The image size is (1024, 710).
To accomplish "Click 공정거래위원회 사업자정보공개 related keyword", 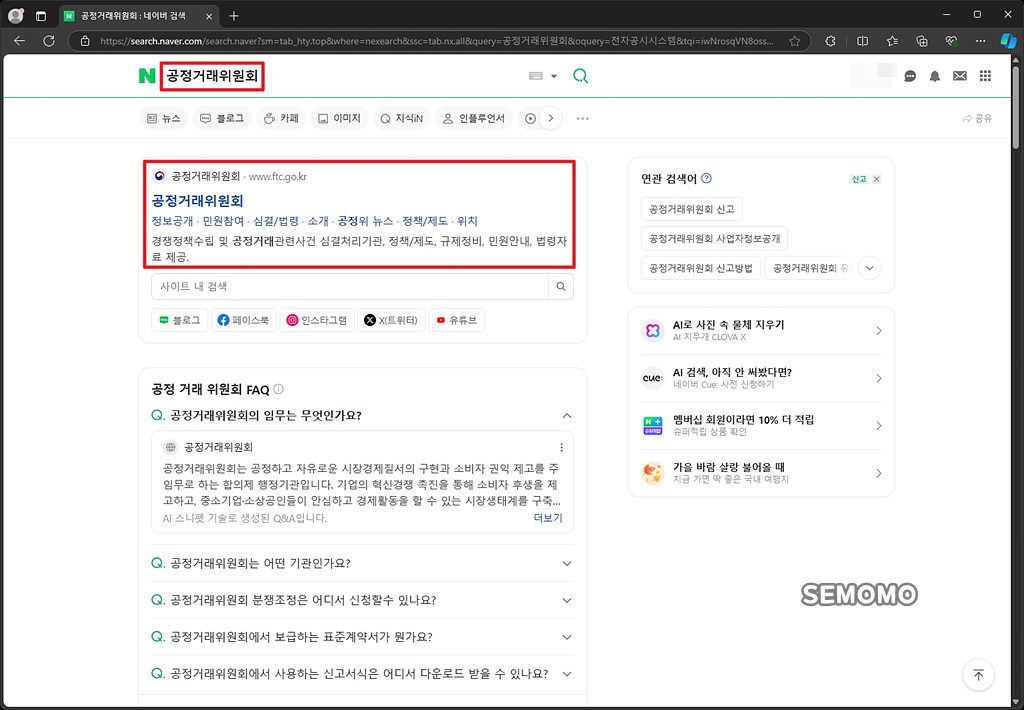I will 714,238.
